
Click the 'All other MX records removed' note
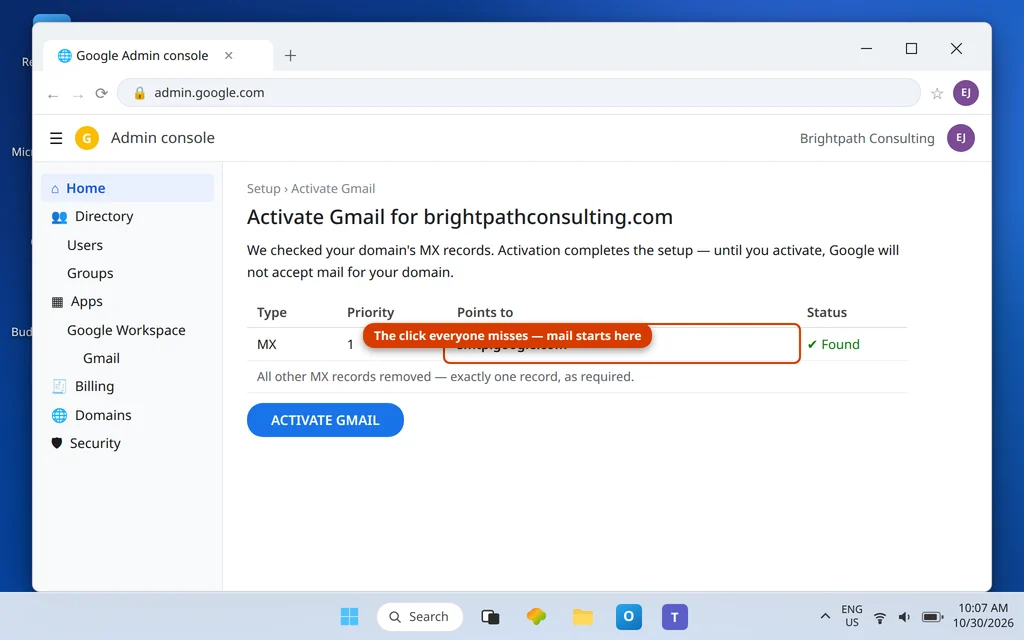click(x=445, y=377)
